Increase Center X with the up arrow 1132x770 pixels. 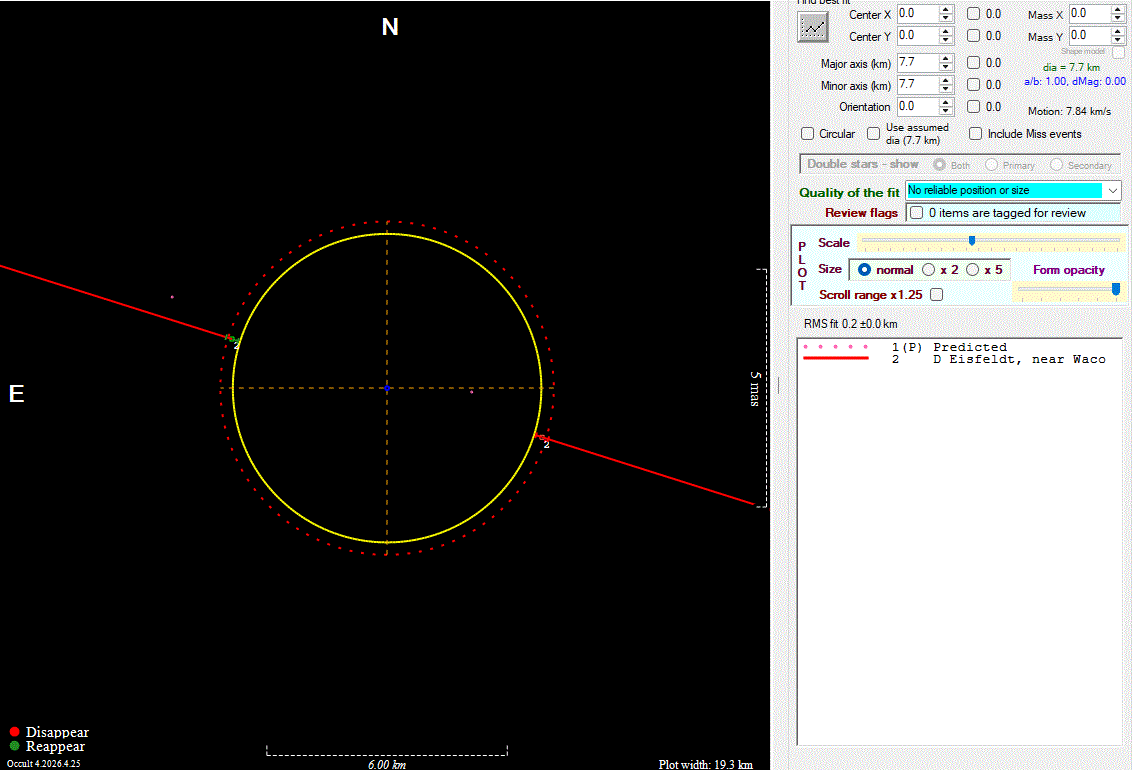[946, 9]
